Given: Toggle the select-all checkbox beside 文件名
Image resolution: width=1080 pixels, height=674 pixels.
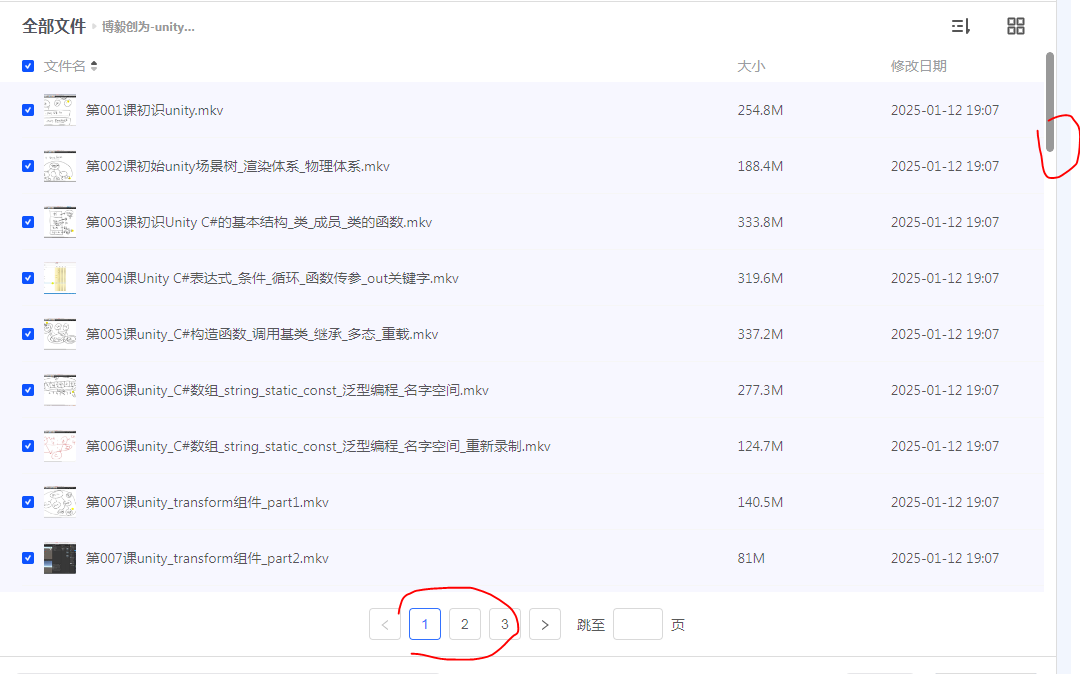Looking at the screenshot, I should [28, 66].
